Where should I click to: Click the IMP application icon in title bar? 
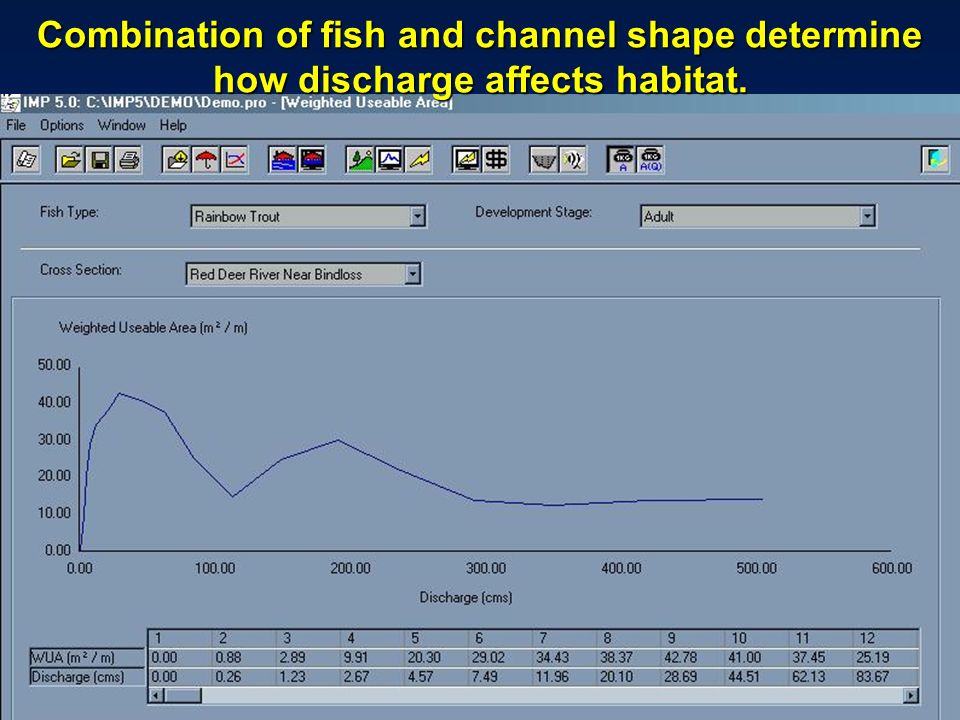coord(10,103)
